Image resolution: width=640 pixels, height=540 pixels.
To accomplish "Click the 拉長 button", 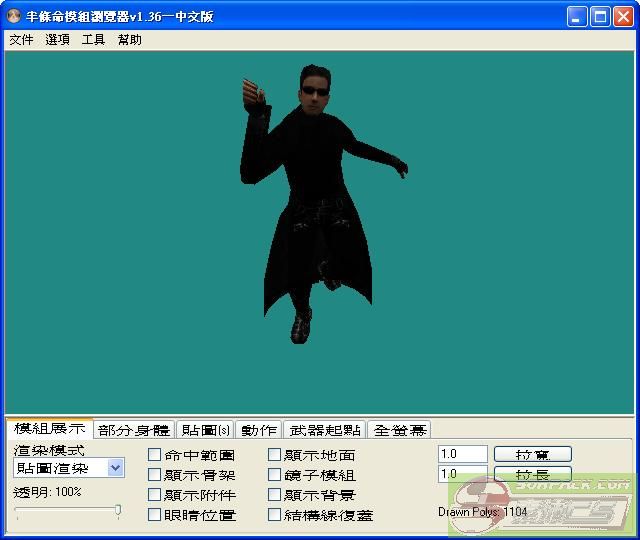I will (x=532, y=474).
